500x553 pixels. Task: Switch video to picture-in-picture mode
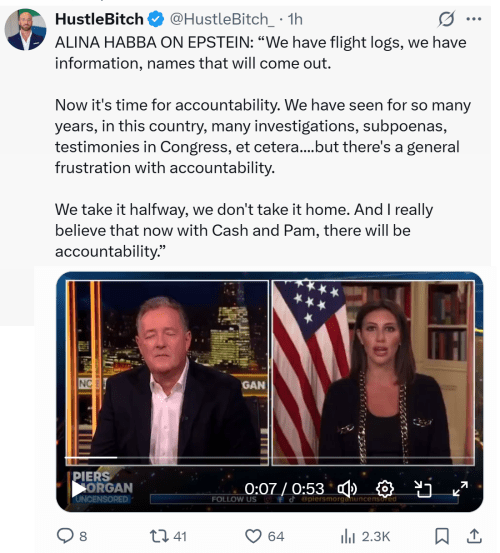422,489
